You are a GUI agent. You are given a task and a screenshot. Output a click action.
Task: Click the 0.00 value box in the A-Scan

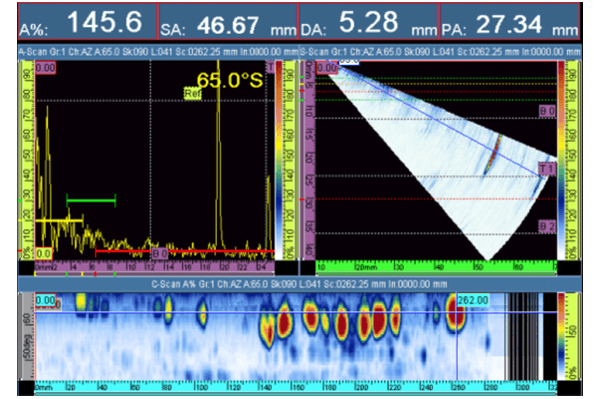pyautogui.click(x=46, y=68)
